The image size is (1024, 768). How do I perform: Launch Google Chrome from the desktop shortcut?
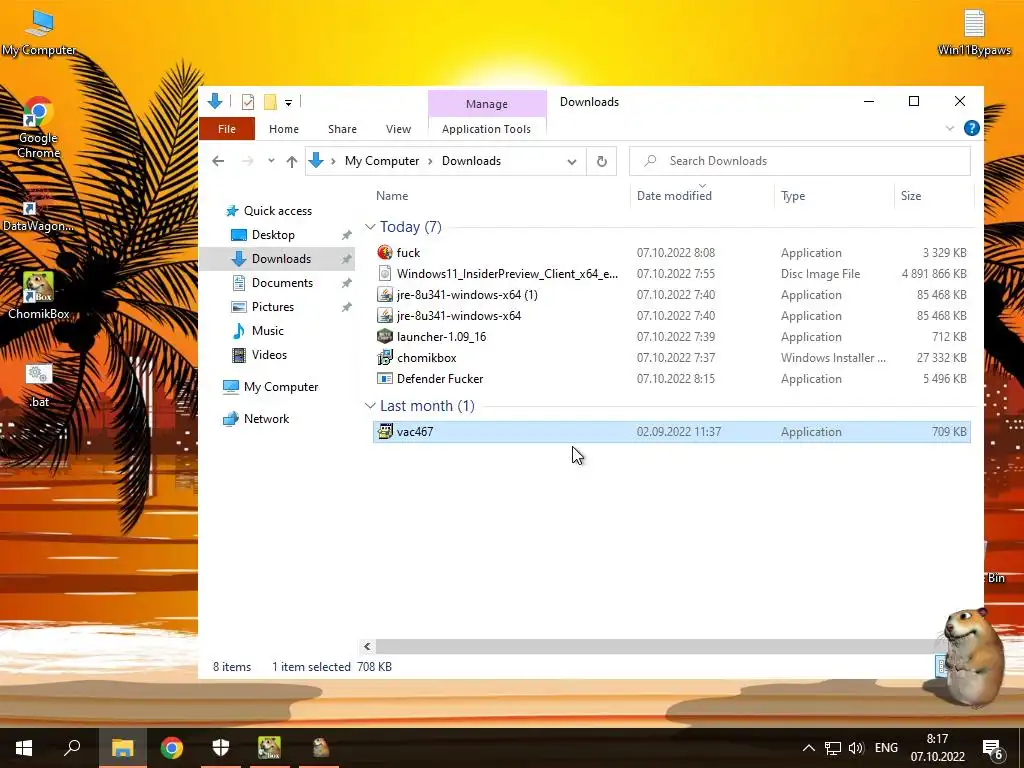(38, 128)
